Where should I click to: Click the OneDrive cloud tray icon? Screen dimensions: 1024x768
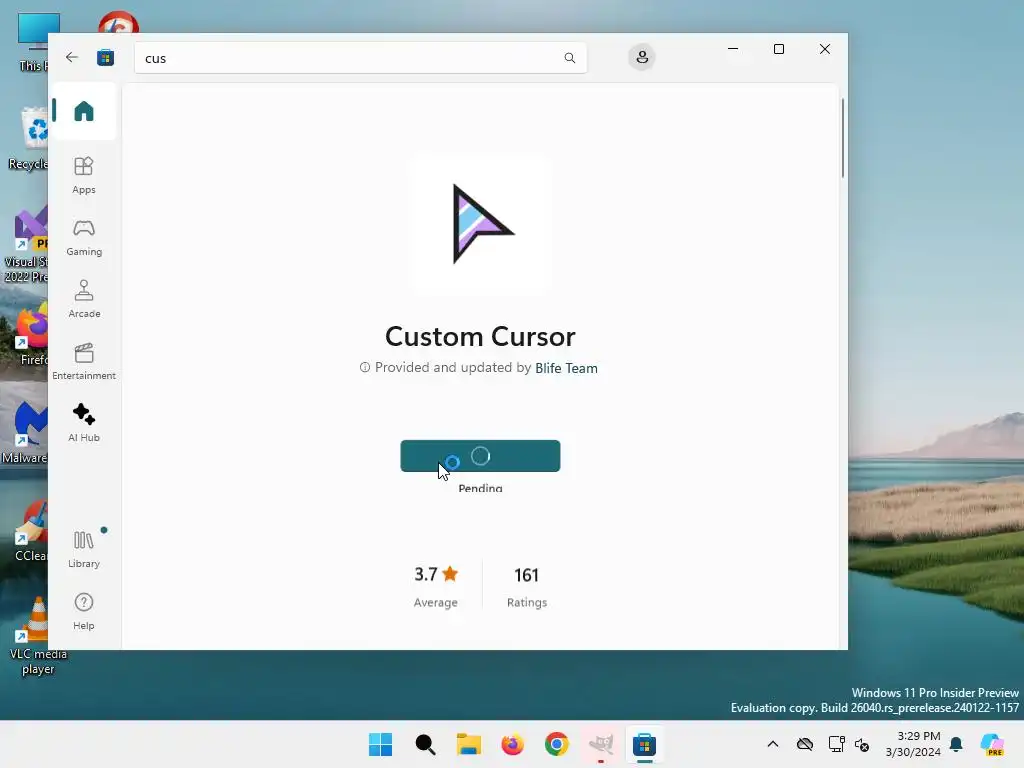coord(805,744)
